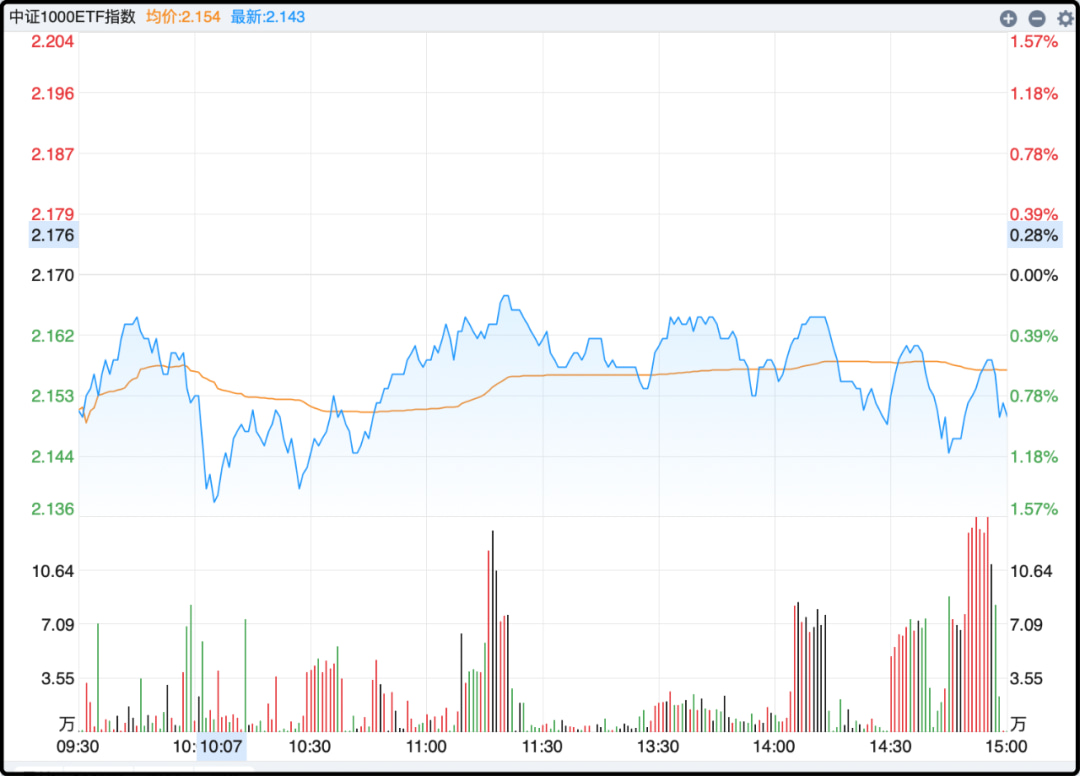Click the 10:07 crosshair time marker
Image resolution: width=1080 pixels, height=776 pixels.
[x=221, y=747]
